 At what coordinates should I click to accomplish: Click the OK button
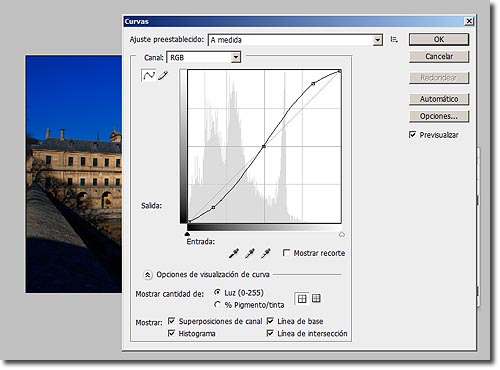tap(439, 39)
